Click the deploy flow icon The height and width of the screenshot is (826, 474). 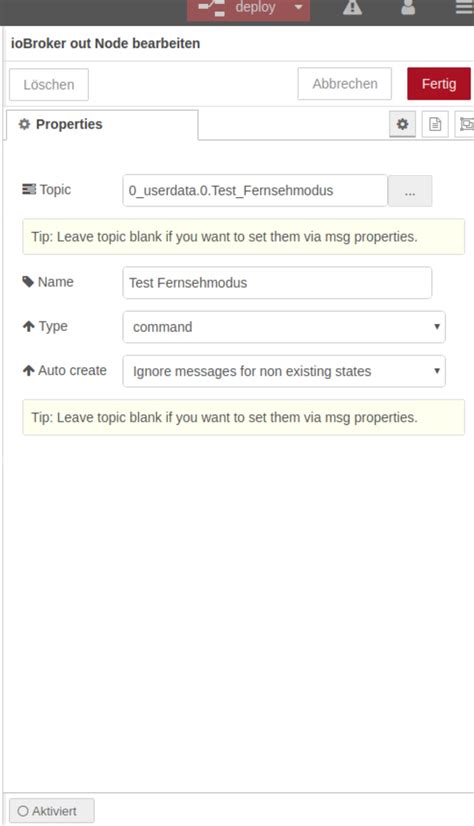point(212,7)
